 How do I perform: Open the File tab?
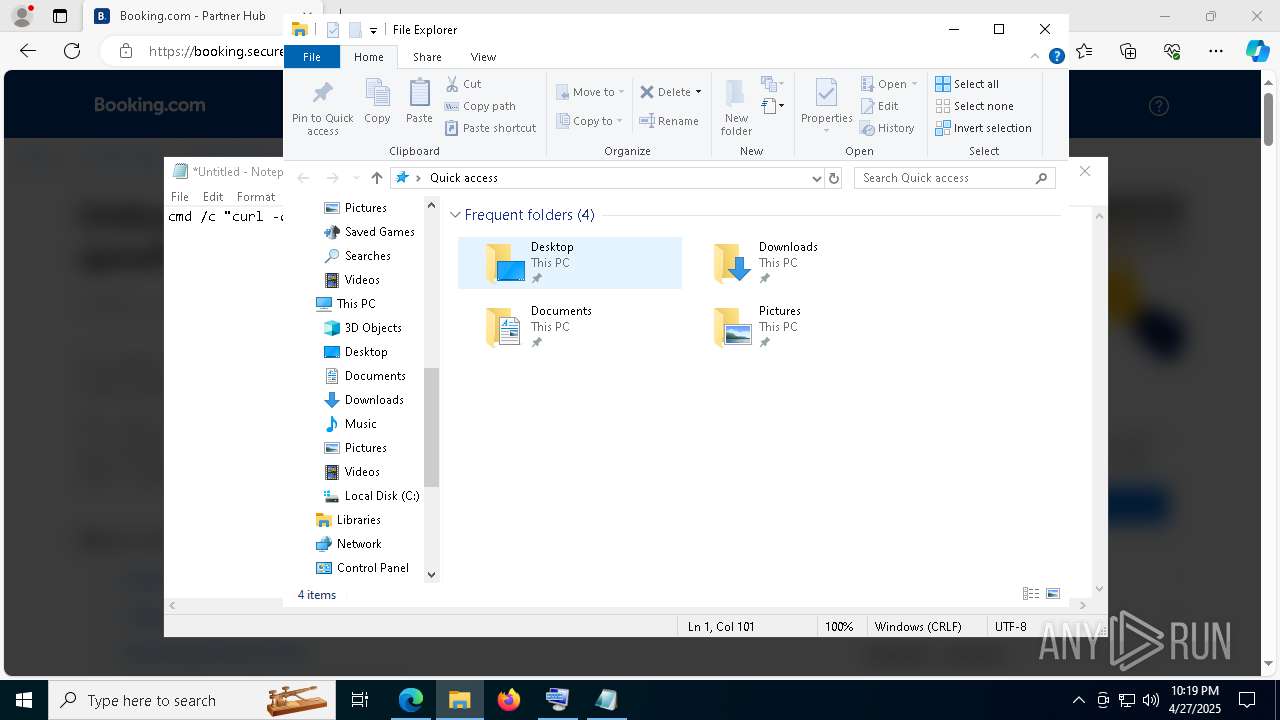click(x=312, y=57)
